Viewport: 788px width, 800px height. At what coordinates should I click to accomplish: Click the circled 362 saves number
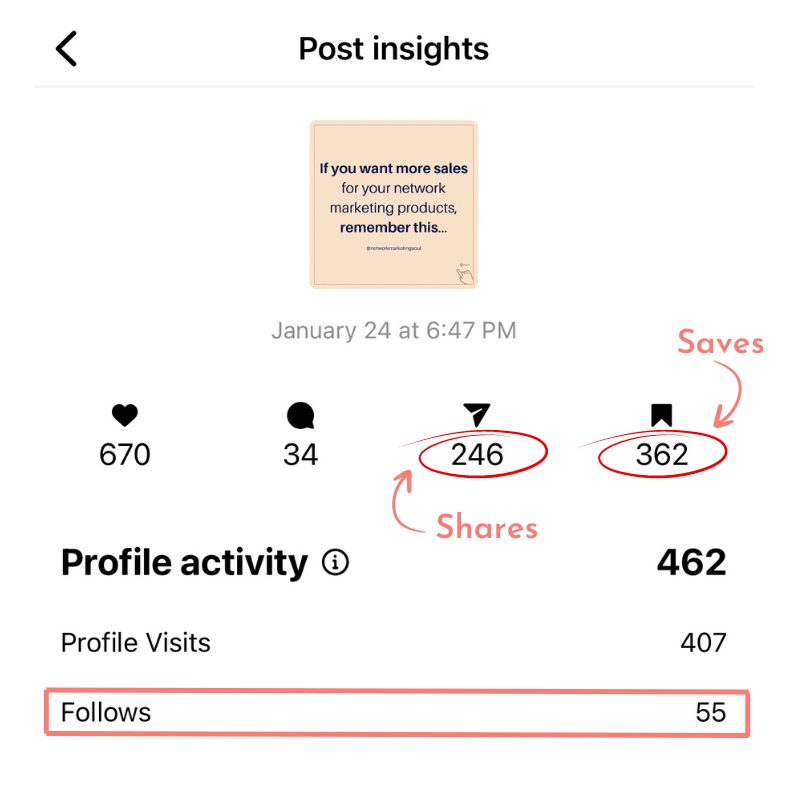click(662, 456)
